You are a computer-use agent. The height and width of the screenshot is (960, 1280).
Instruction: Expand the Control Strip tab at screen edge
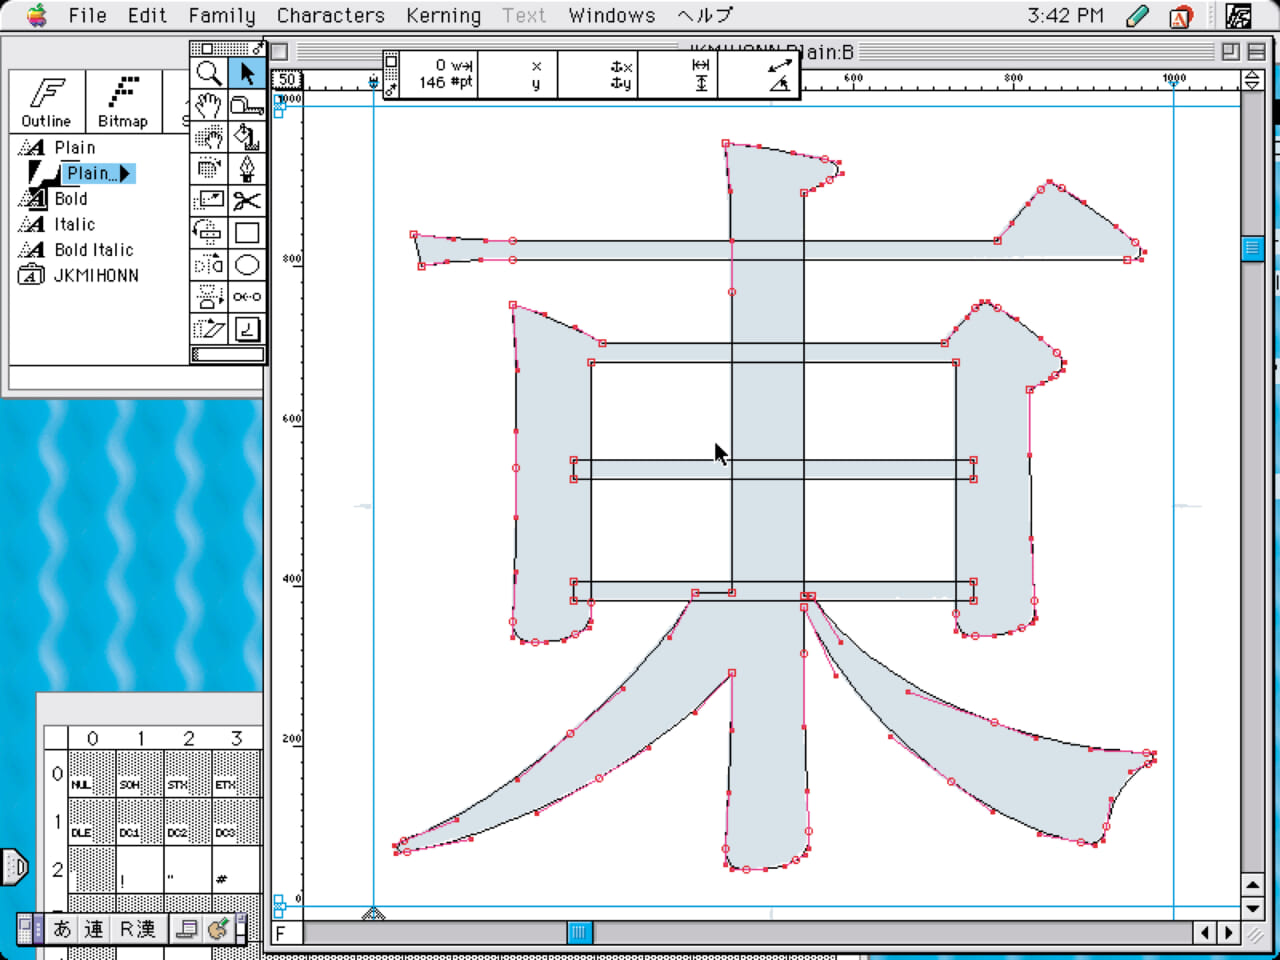(14, 867)
